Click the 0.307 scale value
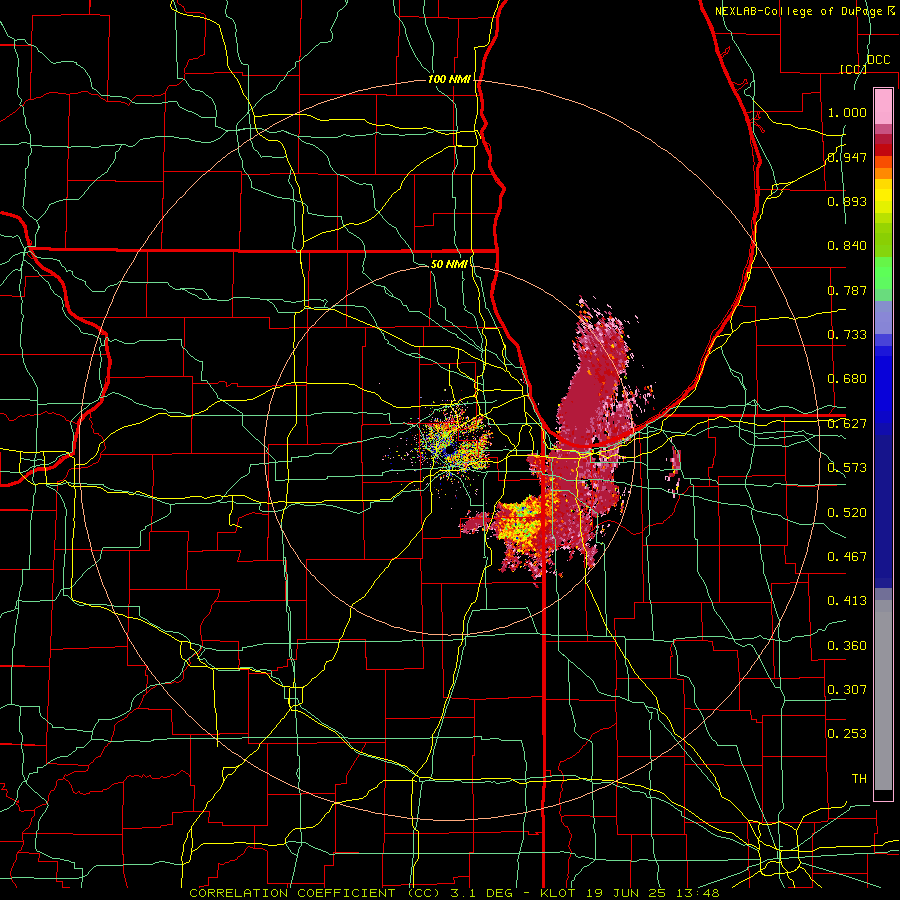The width and height of the screenshot is (900, 900). coord(847,690)
